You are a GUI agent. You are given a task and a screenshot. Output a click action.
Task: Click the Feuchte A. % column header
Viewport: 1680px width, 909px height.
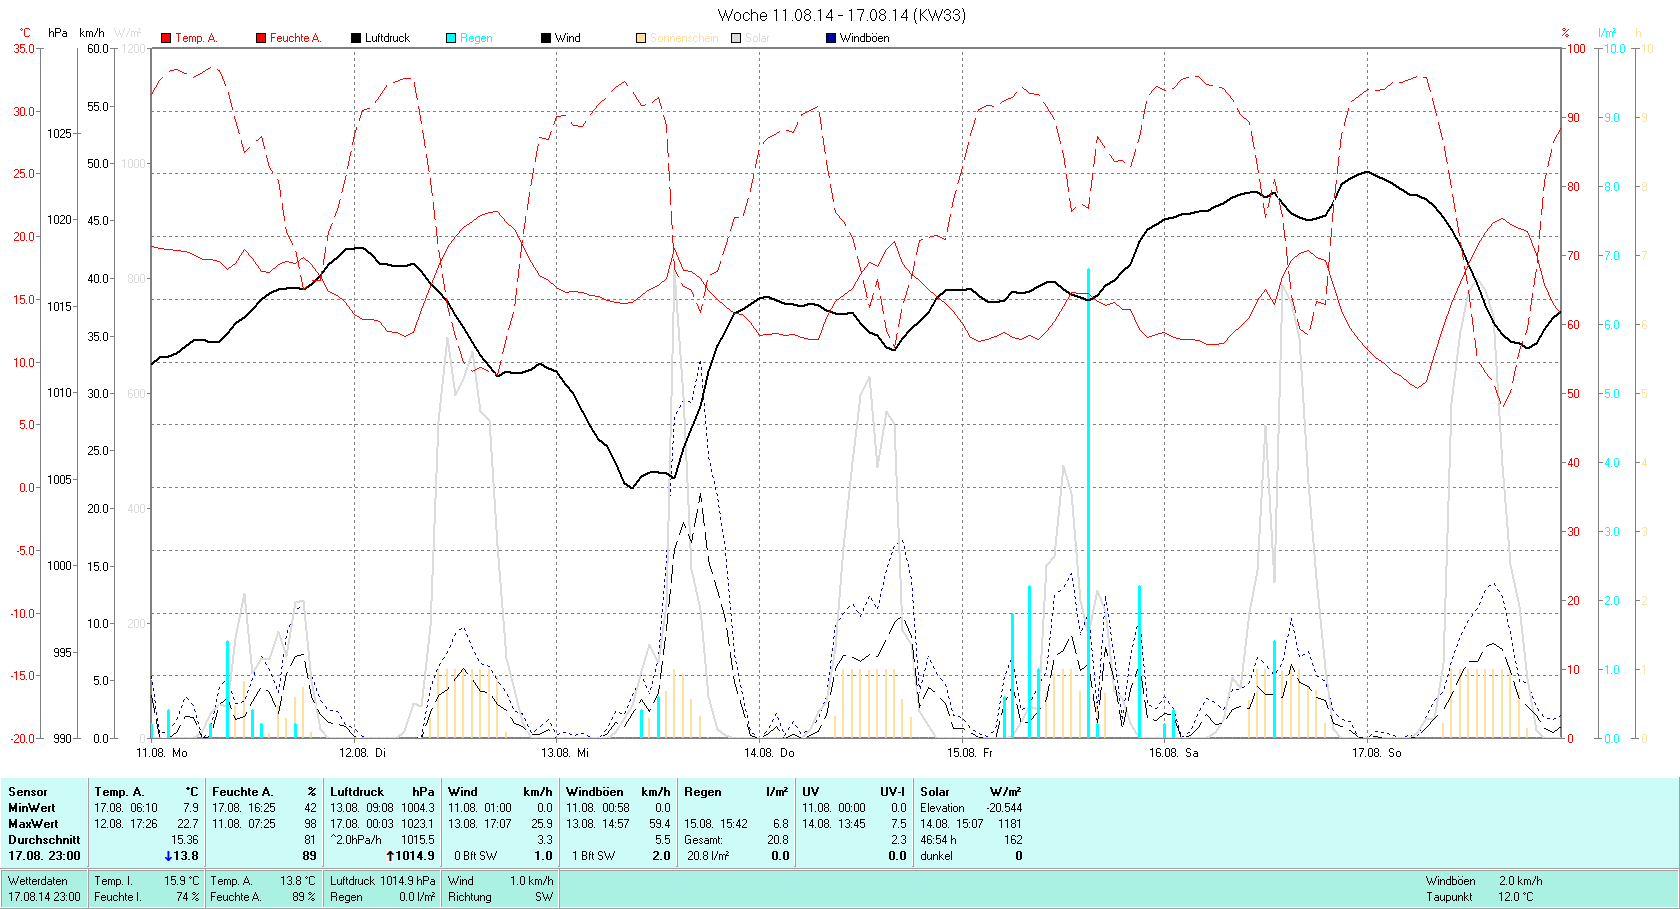pyautogui.click(x=264, y=792)
